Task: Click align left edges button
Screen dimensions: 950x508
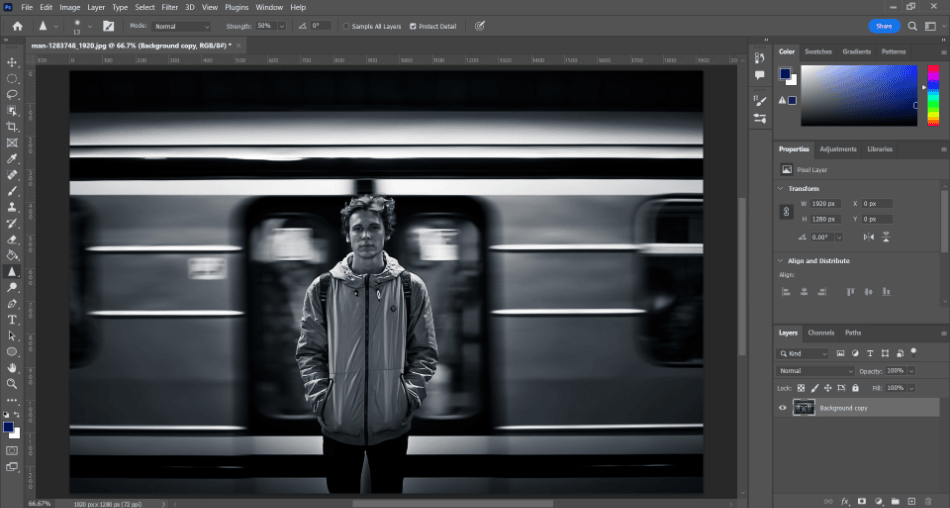Action: coord(786,292)
